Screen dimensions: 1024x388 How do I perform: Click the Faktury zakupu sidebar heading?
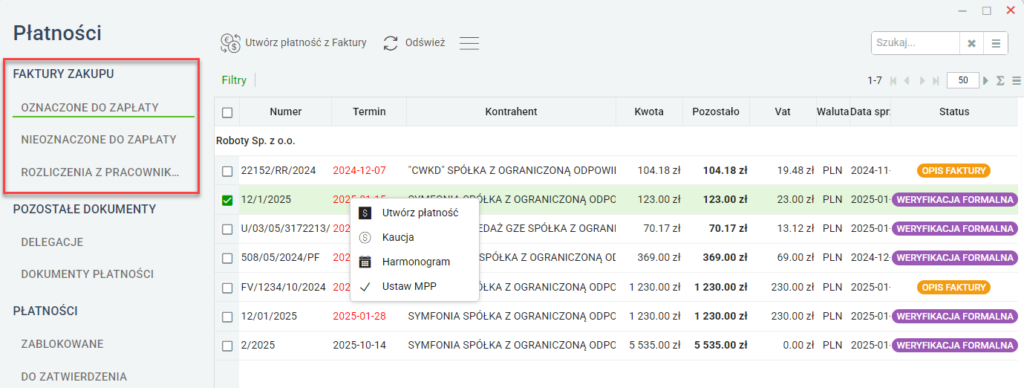(63, 74)
